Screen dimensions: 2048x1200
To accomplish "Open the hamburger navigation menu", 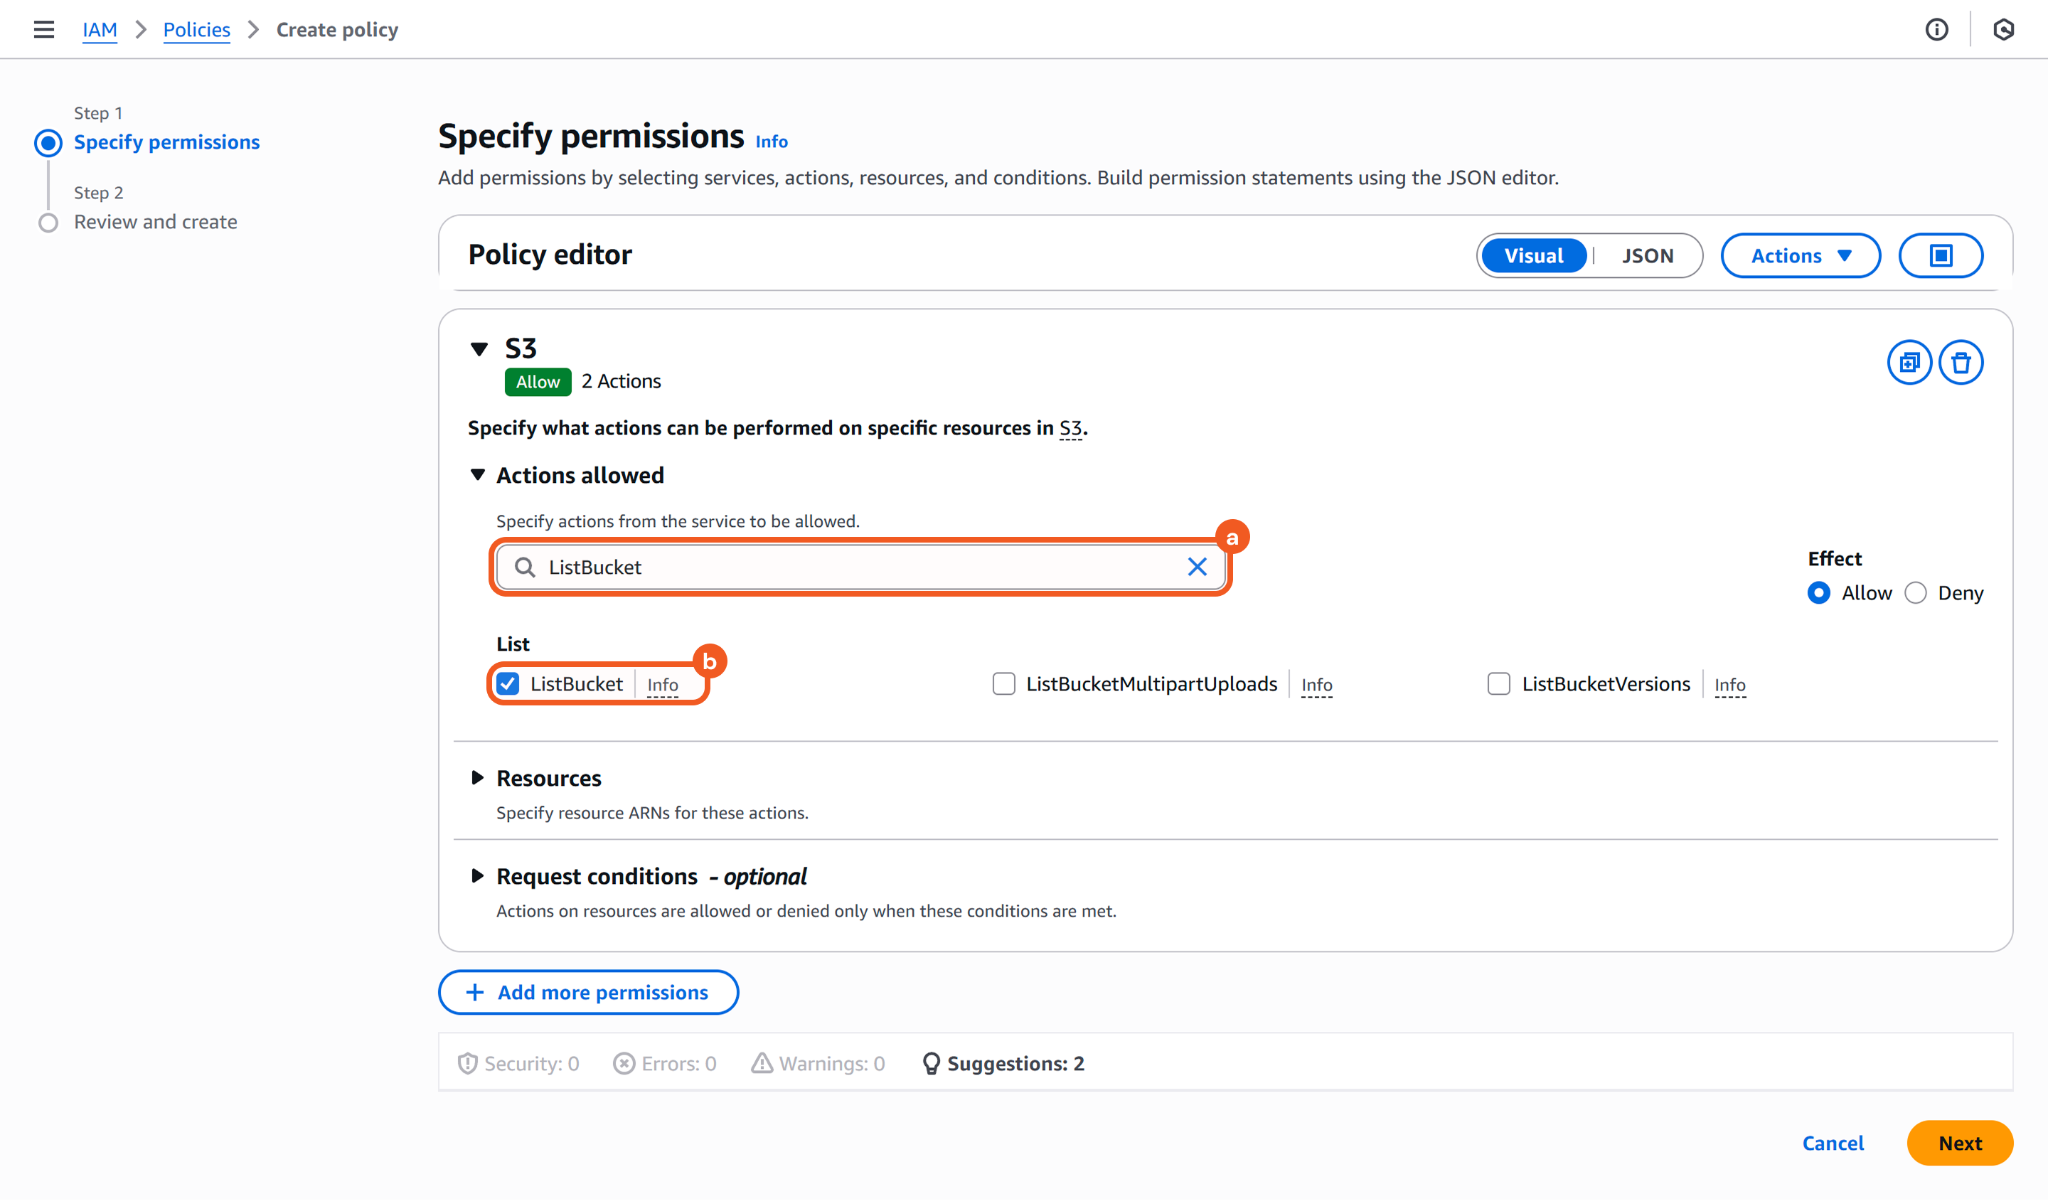I will [43, 30].
